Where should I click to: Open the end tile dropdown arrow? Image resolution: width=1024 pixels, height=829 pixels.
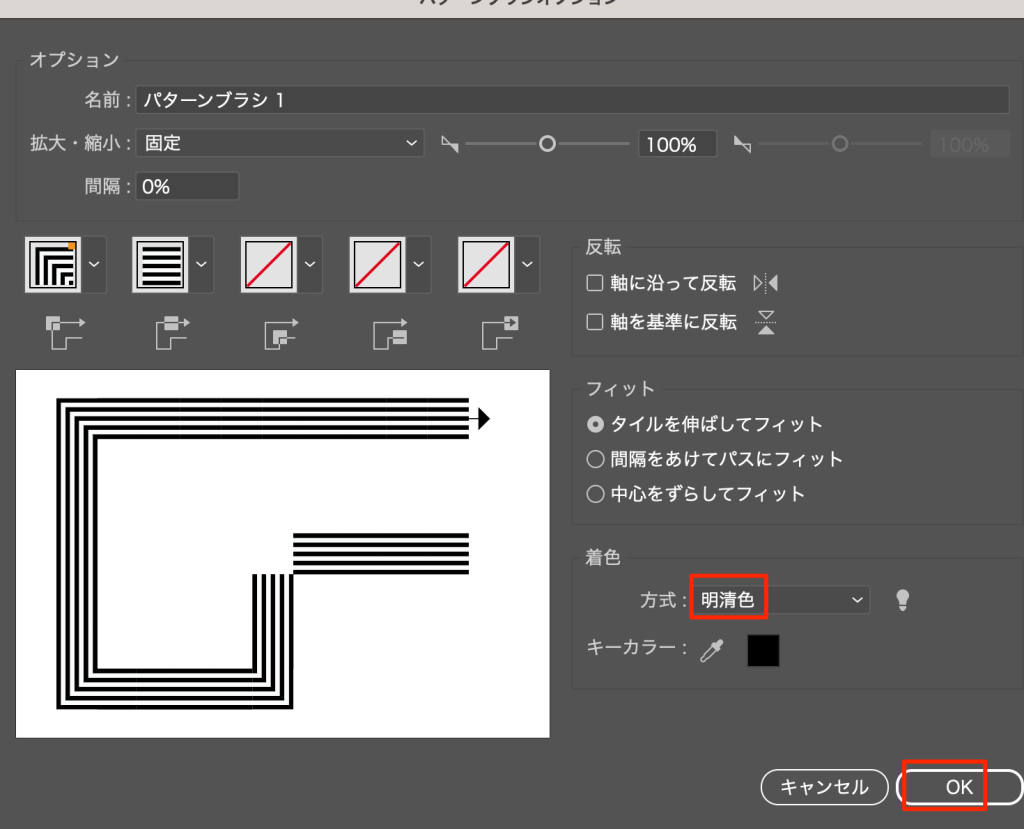[x=528, y=265]
